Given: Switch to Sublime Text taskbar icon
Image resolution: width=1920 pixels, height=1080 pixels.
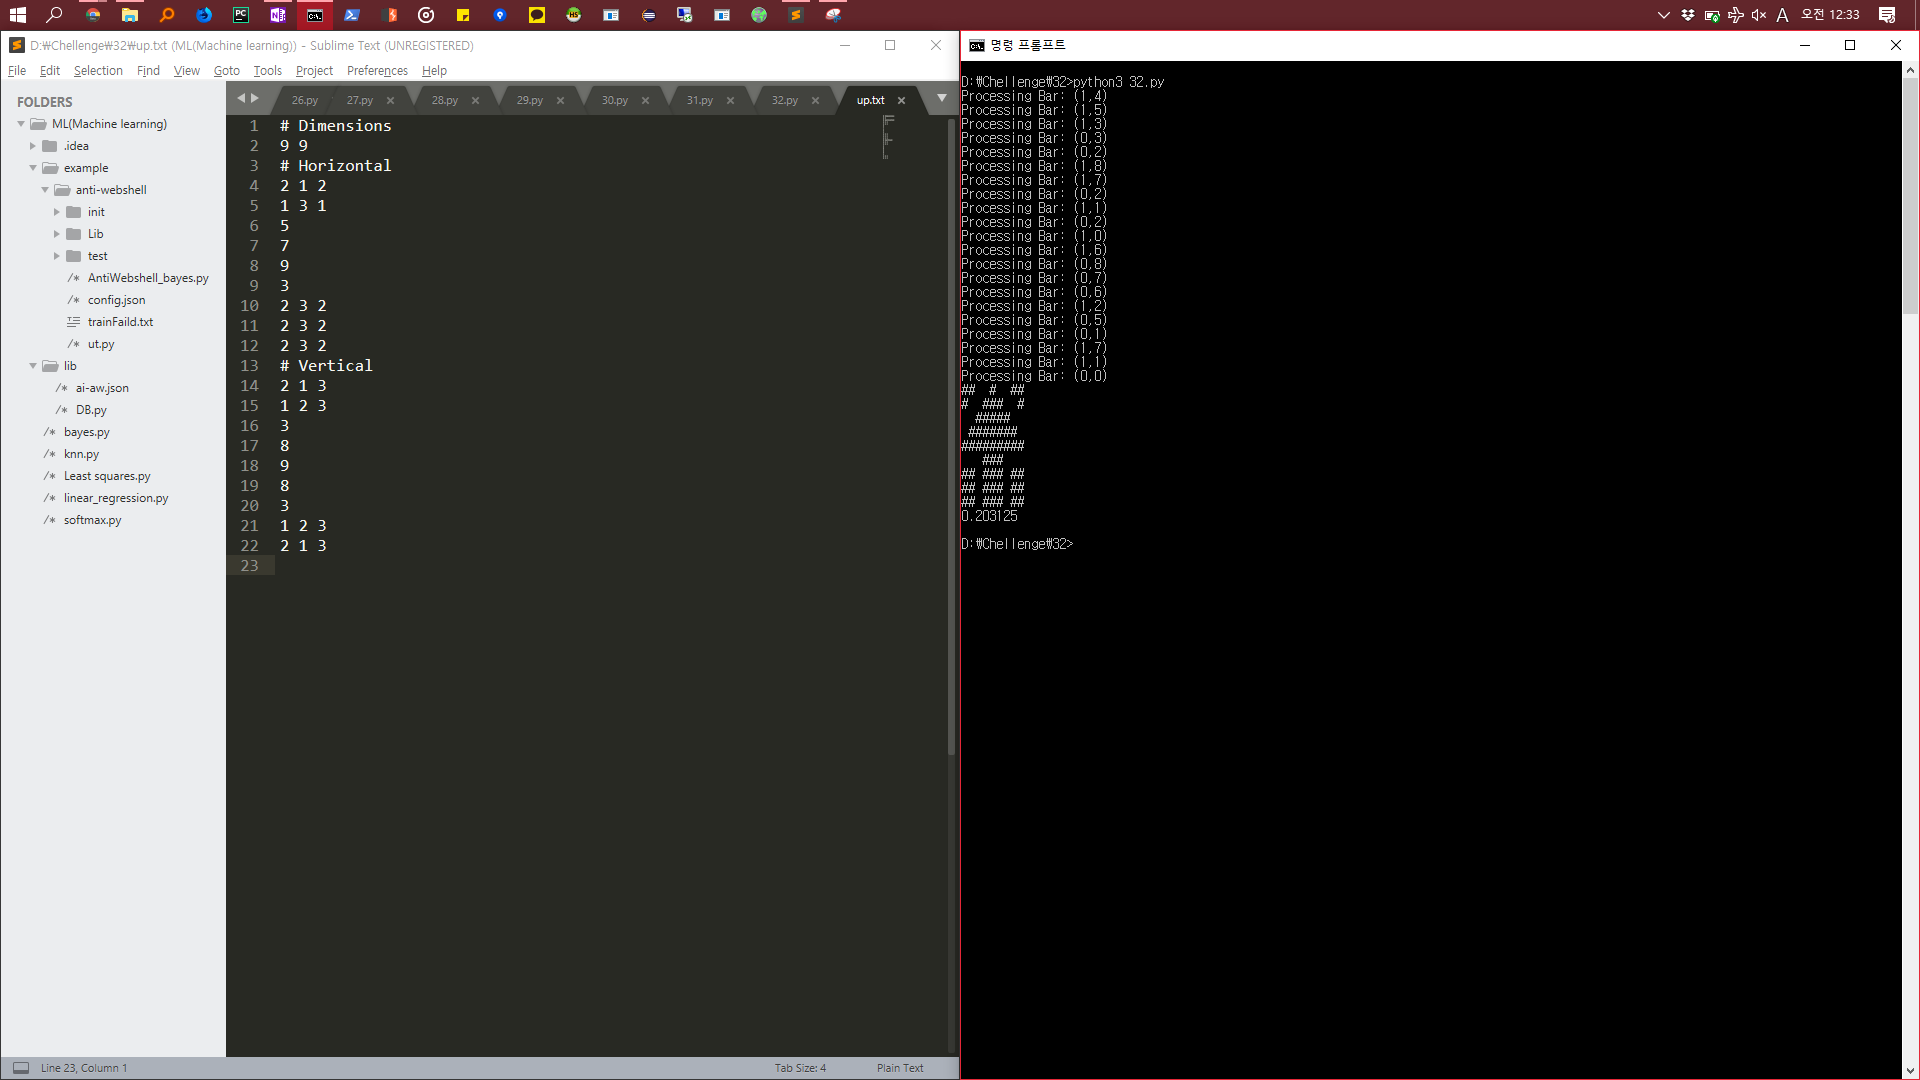Looking at the screenshot, I should pos(796,15).
